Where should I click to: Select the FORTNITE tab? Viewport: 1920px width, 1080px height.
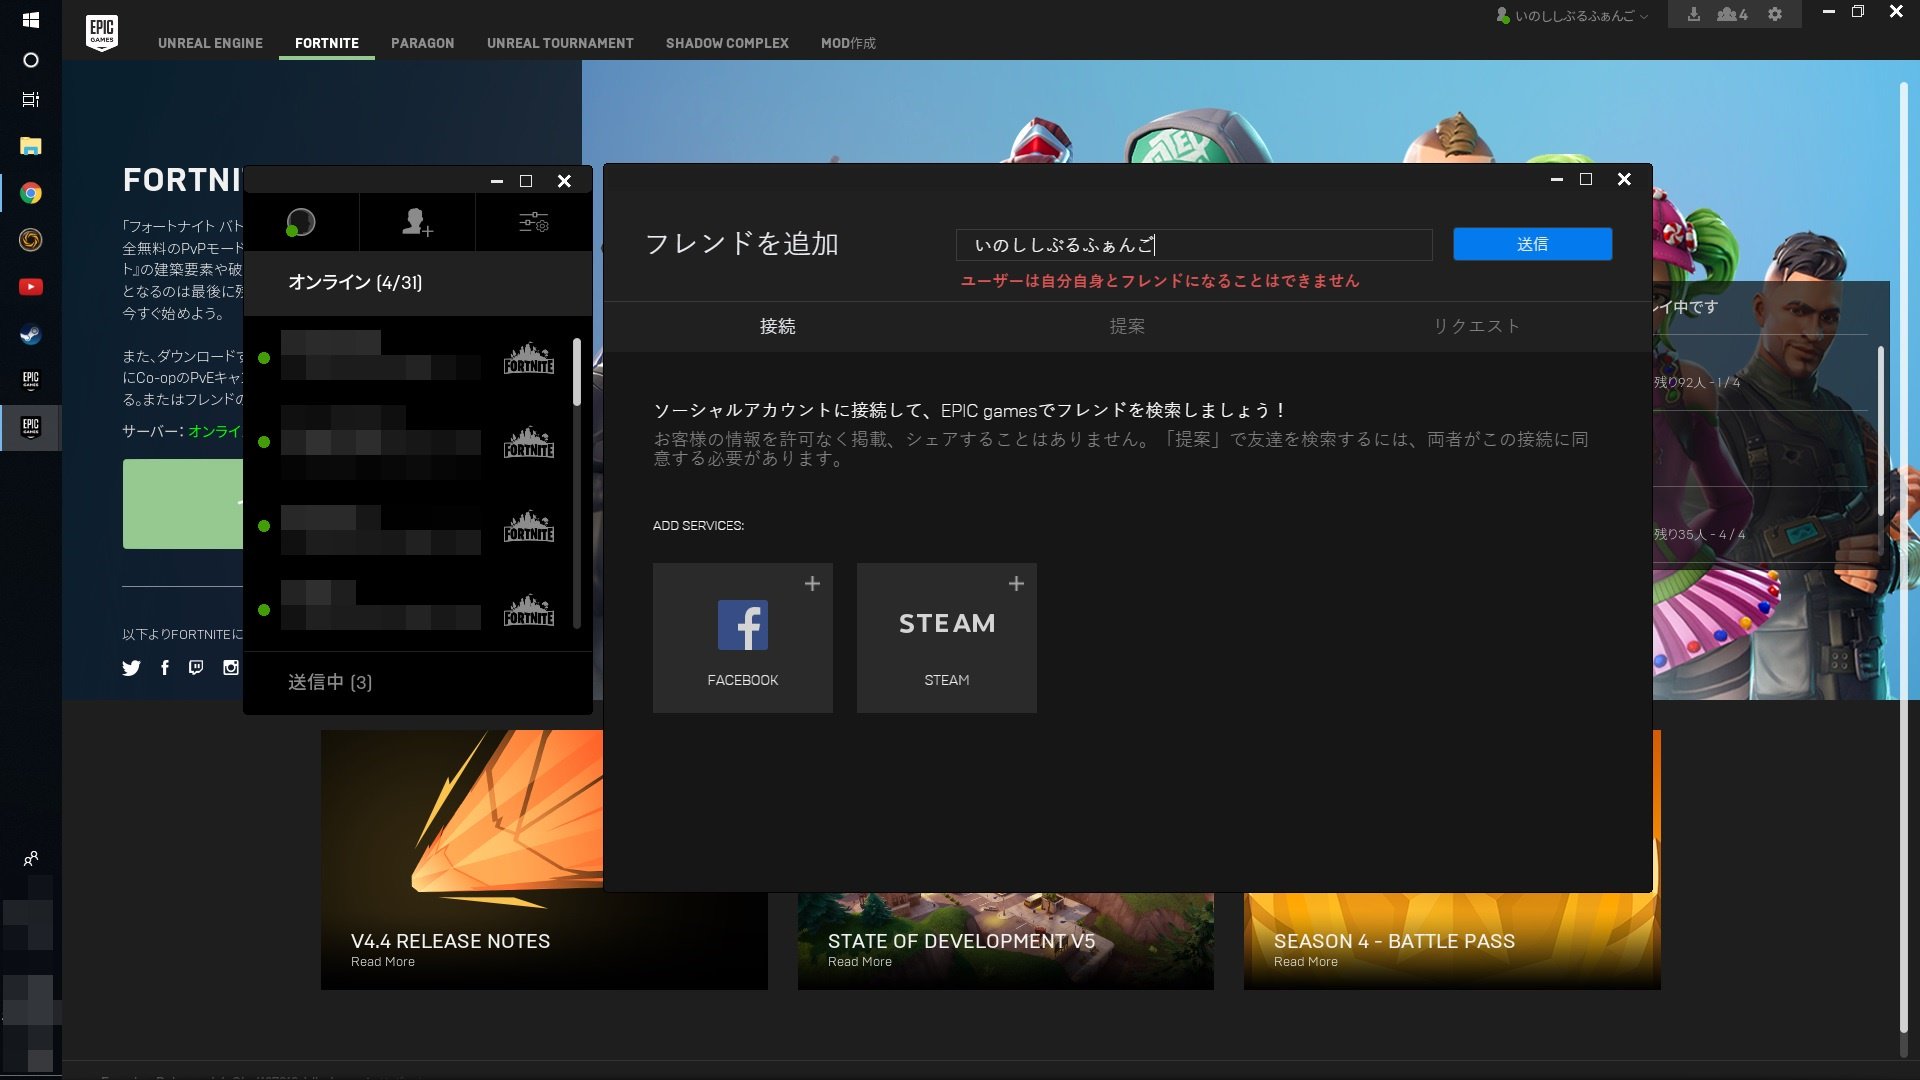327,43
